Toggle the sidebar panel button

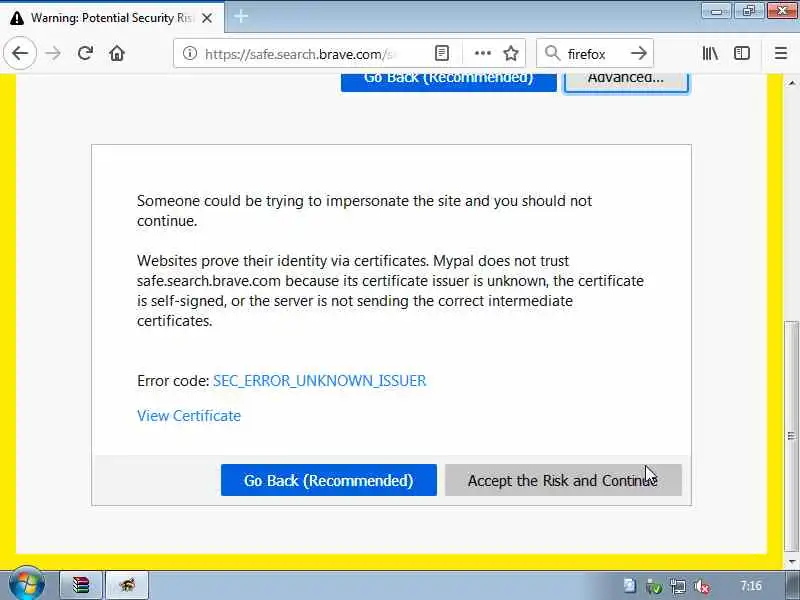pyautogui.click(x=742, y=53)
